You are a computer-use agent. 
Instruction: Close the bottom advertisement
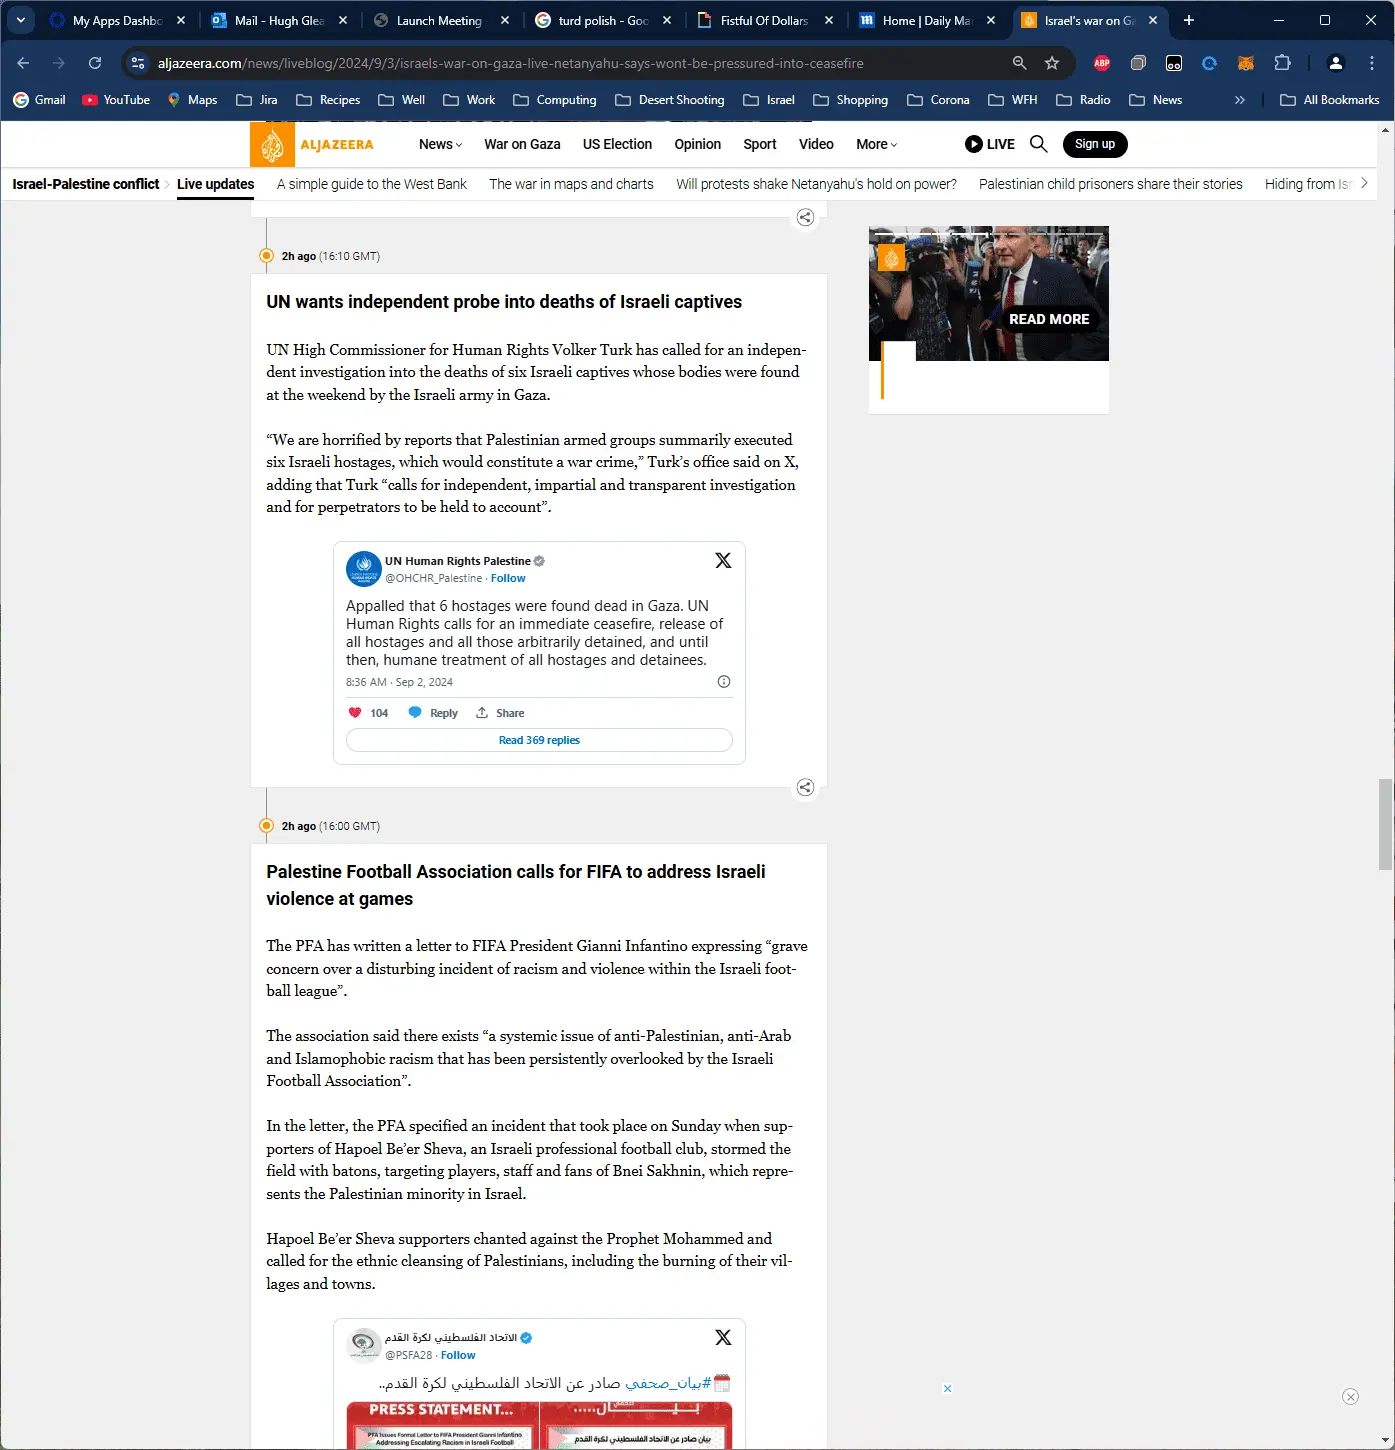click(947, 1388)
